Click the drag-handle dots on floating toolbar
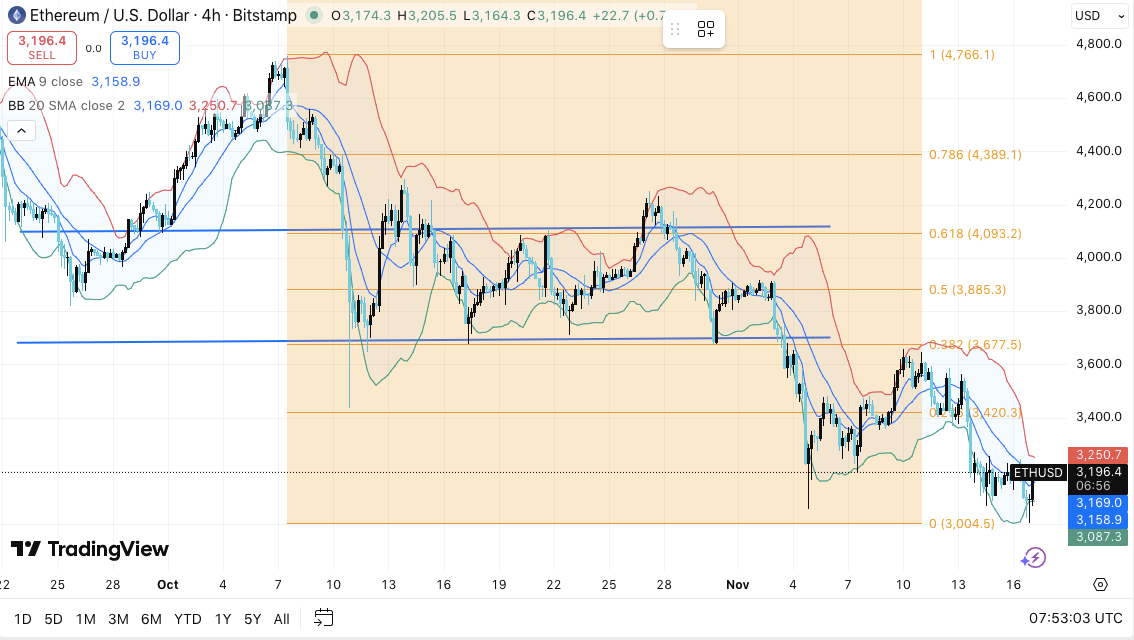The width and height of the screenshot is (1134, 640). pos(677,29)
